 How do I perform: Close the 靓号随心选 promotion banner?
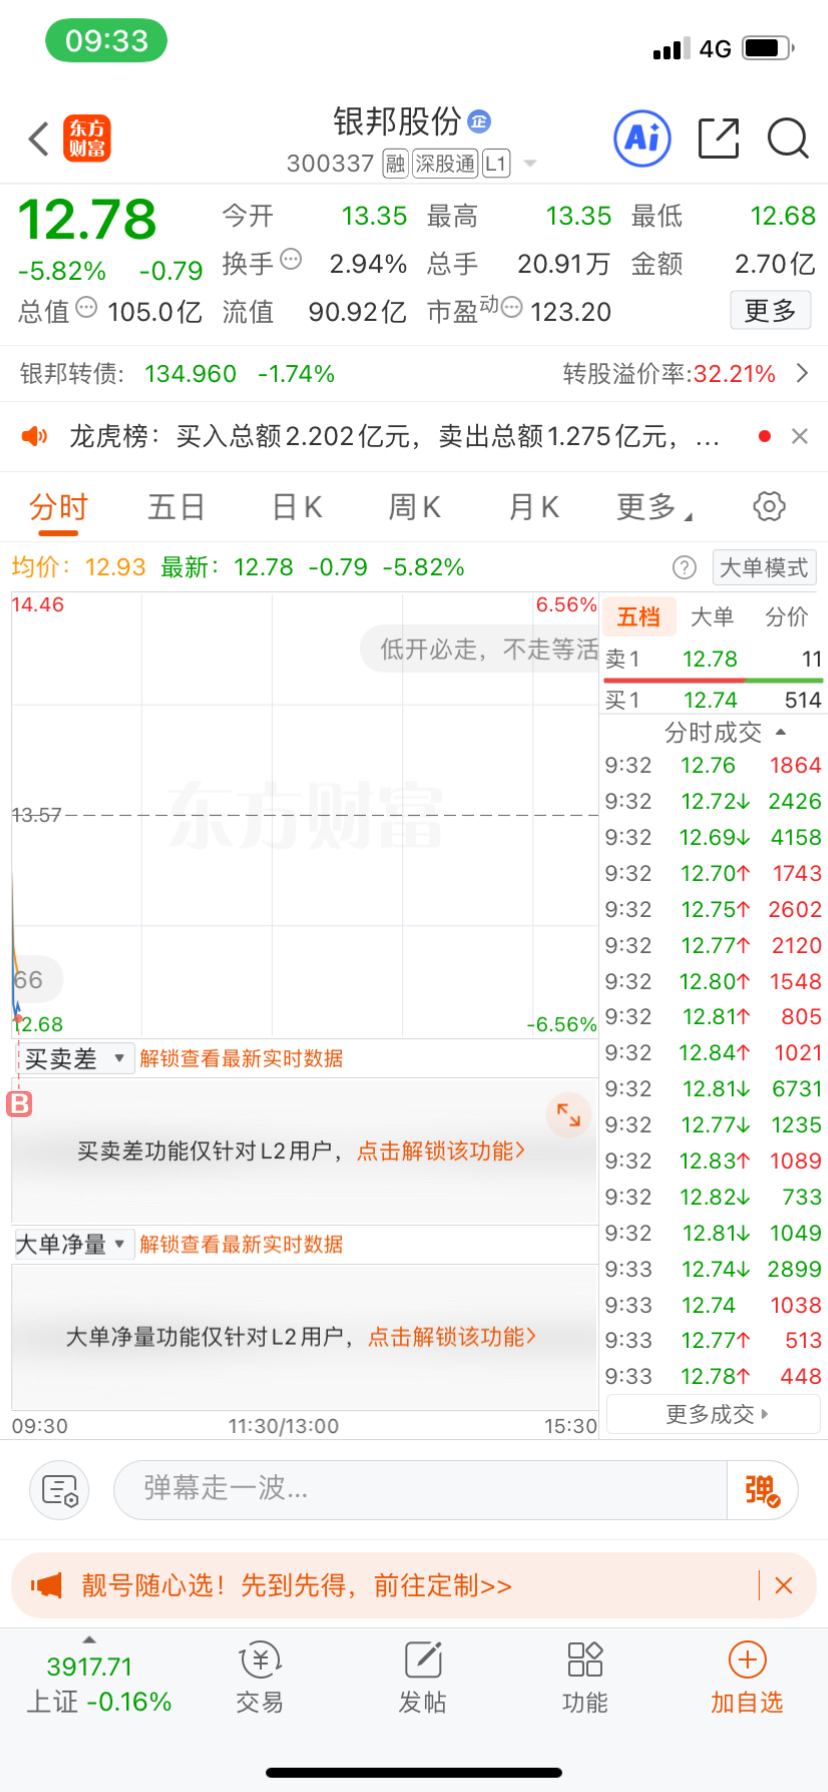pos(784,1585)
